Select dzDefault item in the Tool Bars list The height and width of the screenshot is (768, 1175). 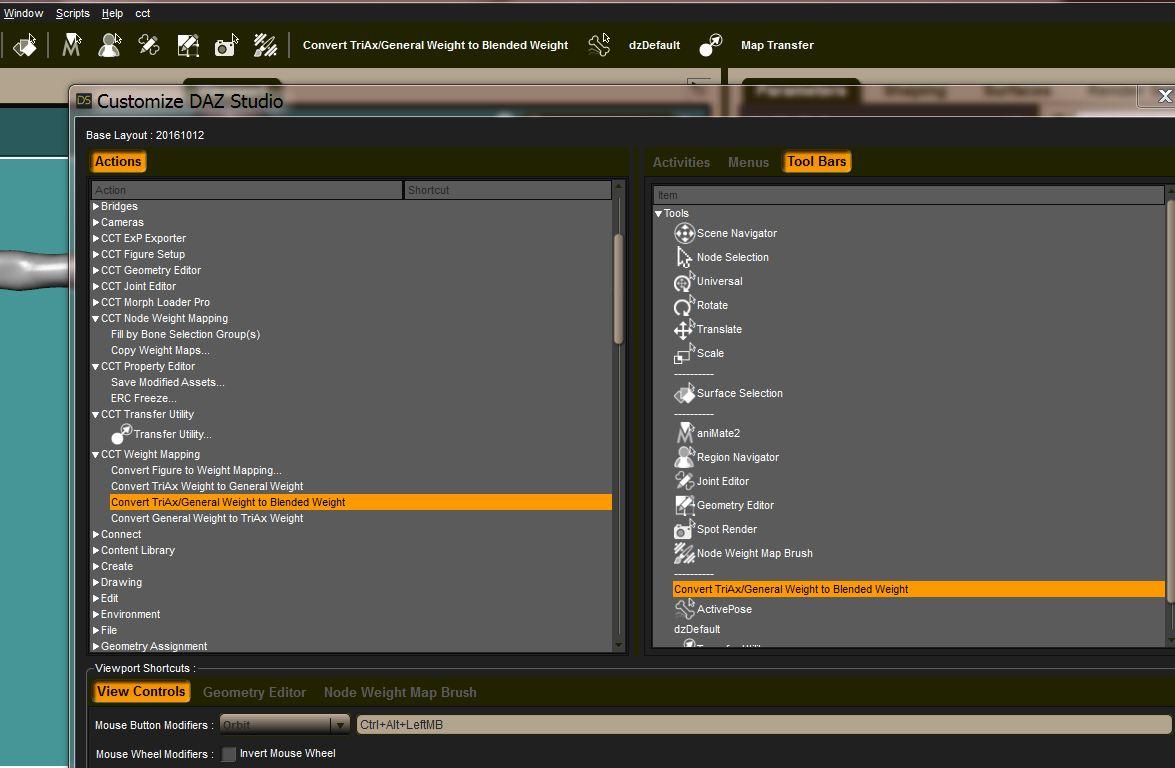(x=697, y=629)
